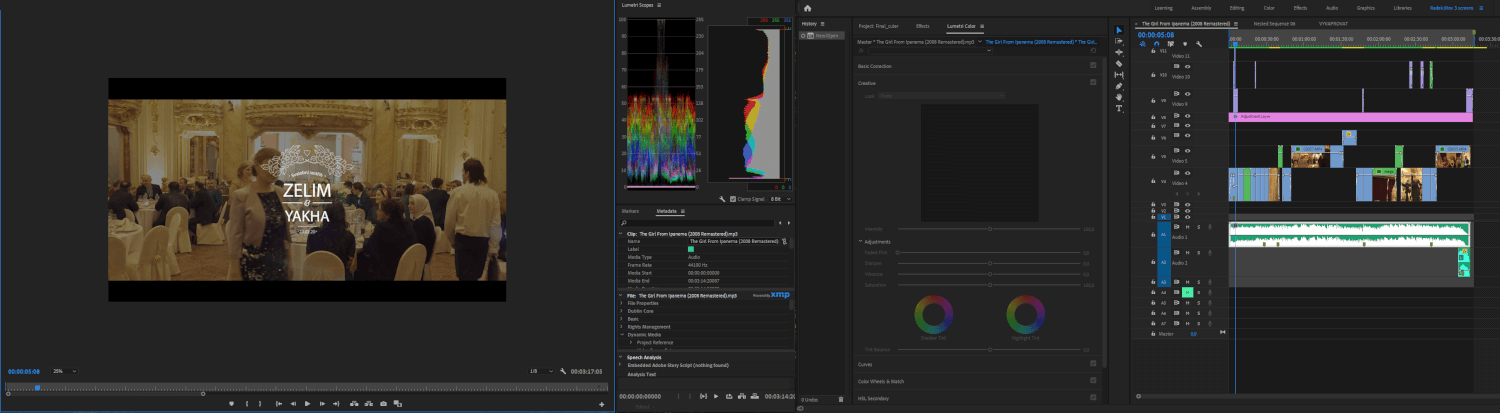Play the sequence in Program Monitor
Screen dimensions: 1500x413
pos(307,403)
